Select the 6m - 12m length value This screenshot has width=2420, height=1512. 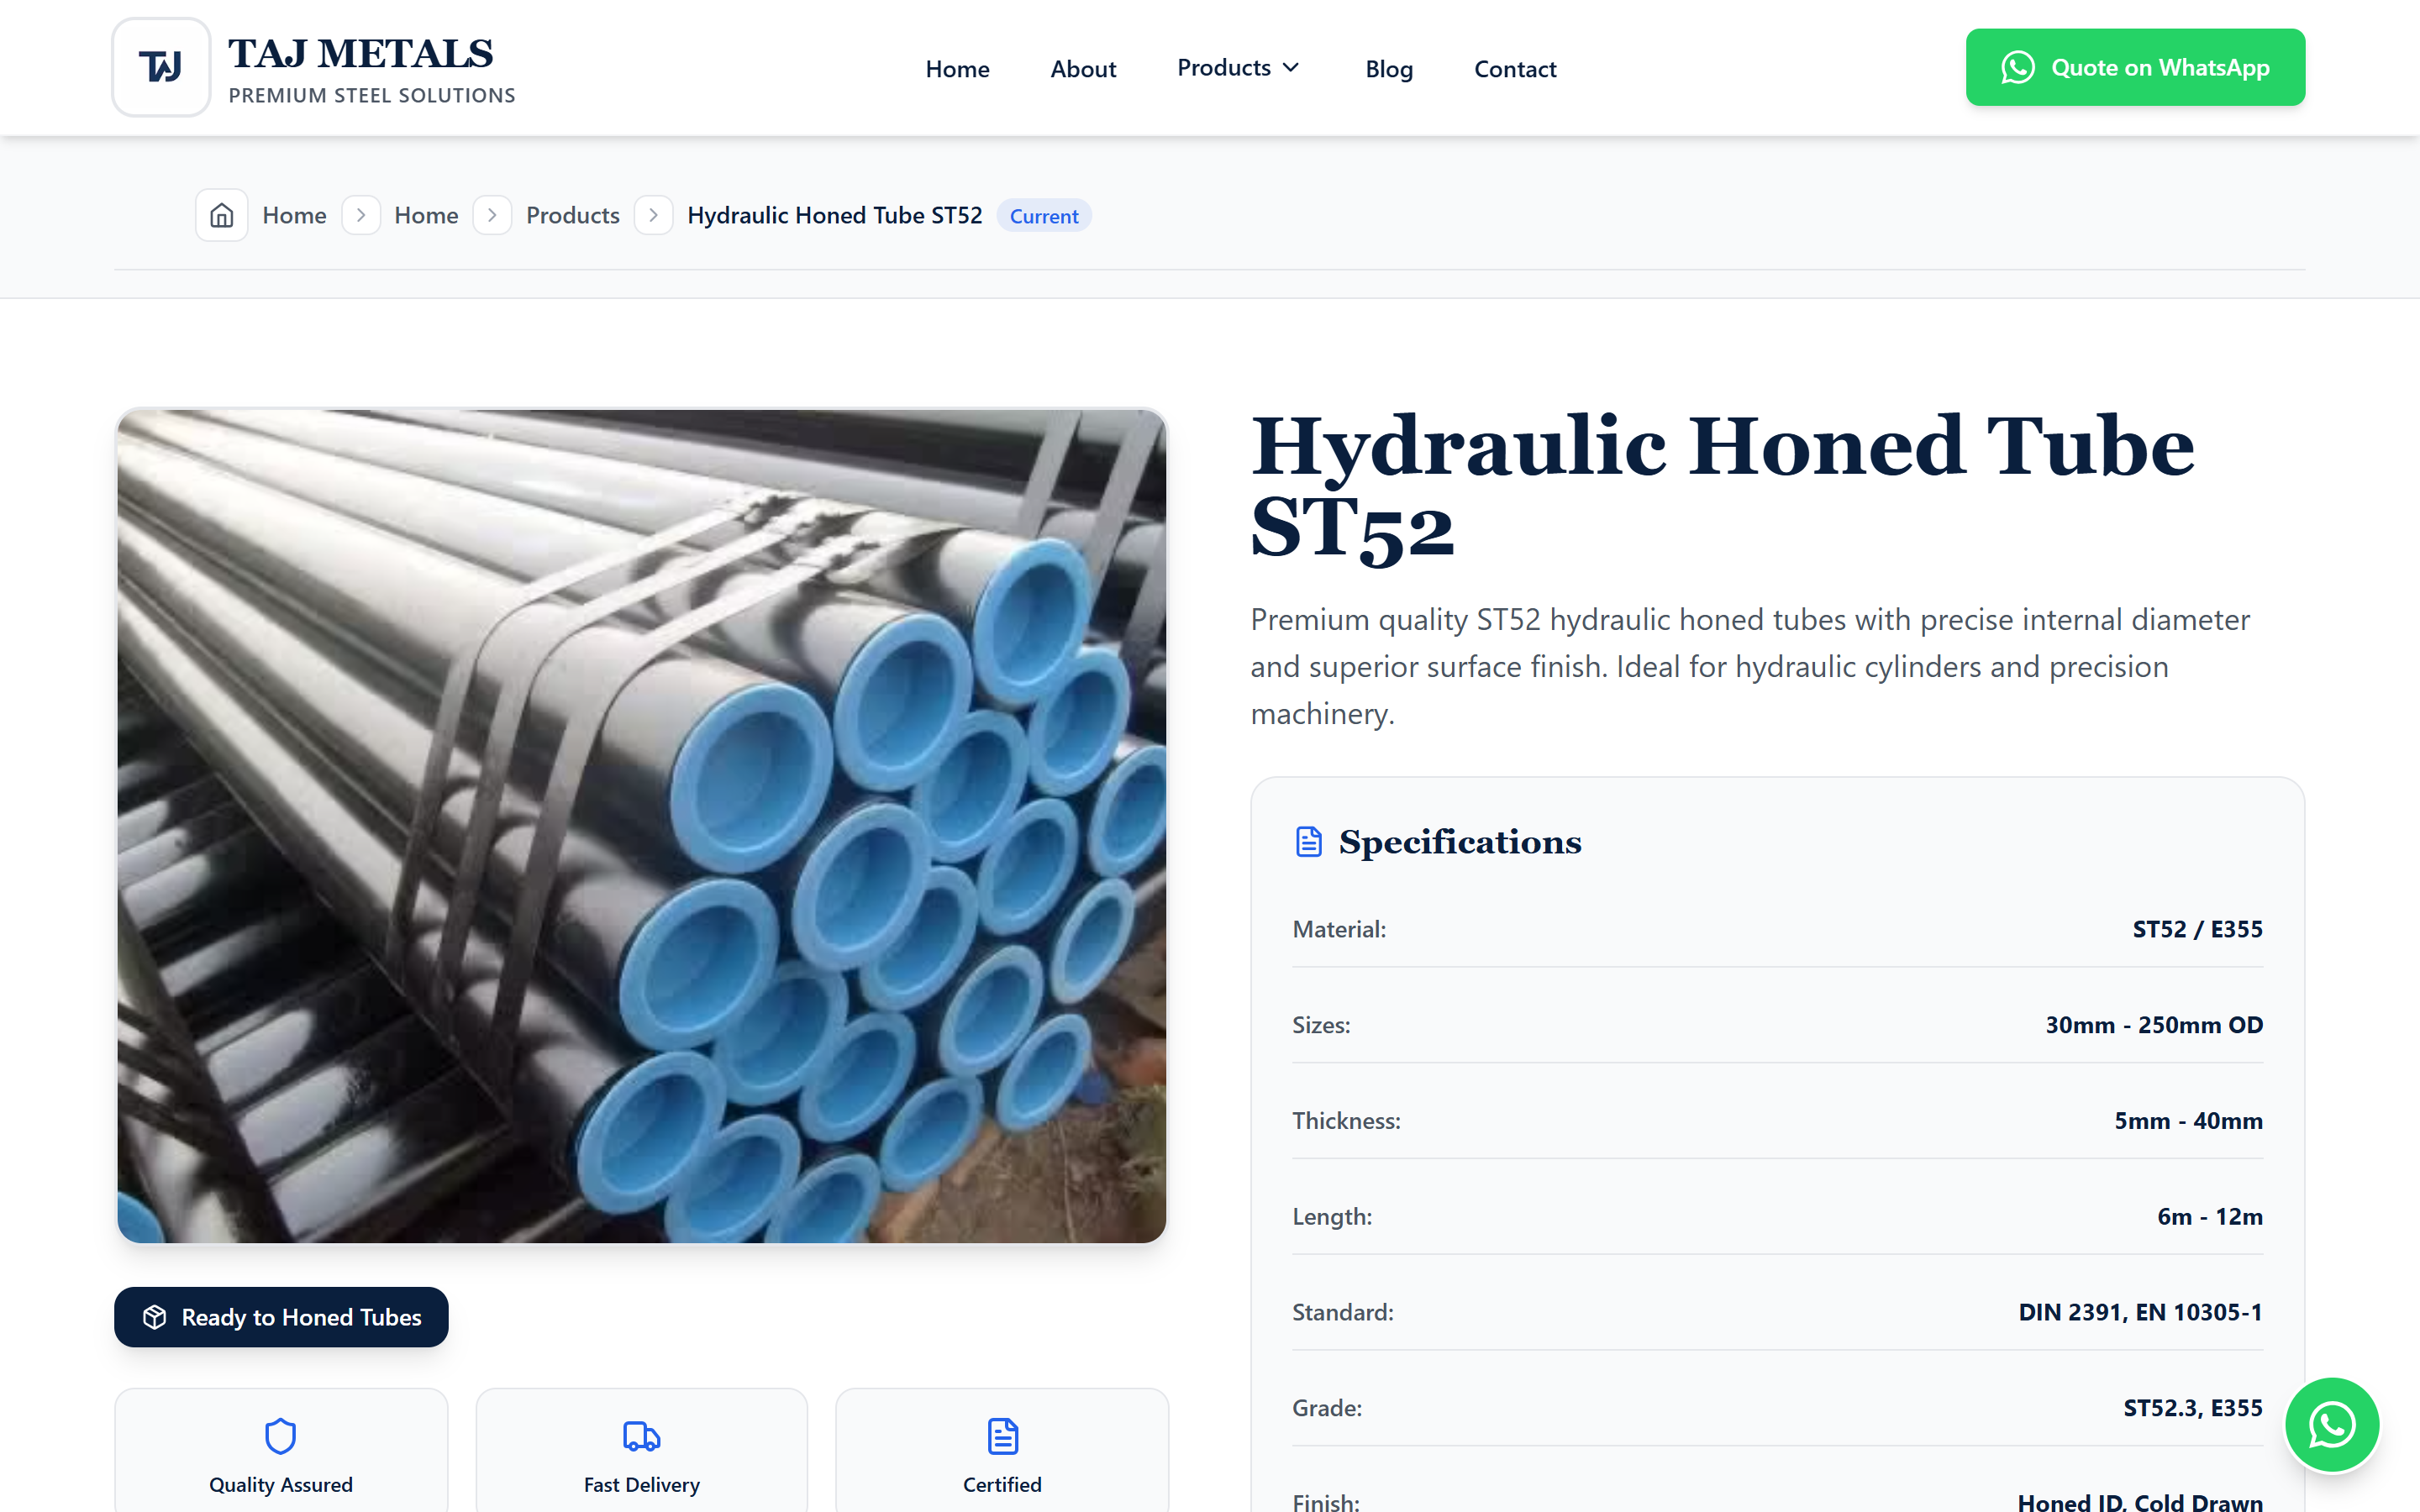2210,1217
